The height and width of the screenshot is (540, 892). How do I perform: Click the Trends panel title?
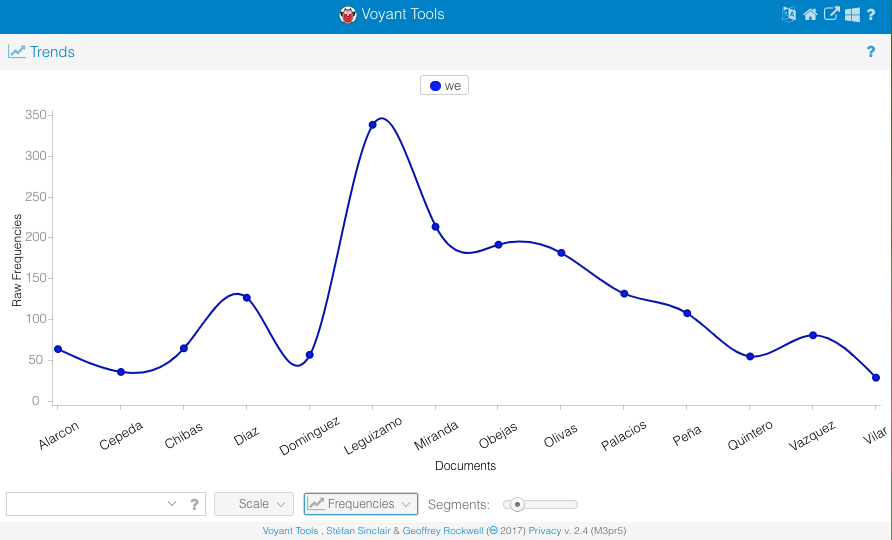(x=52, y=52)
